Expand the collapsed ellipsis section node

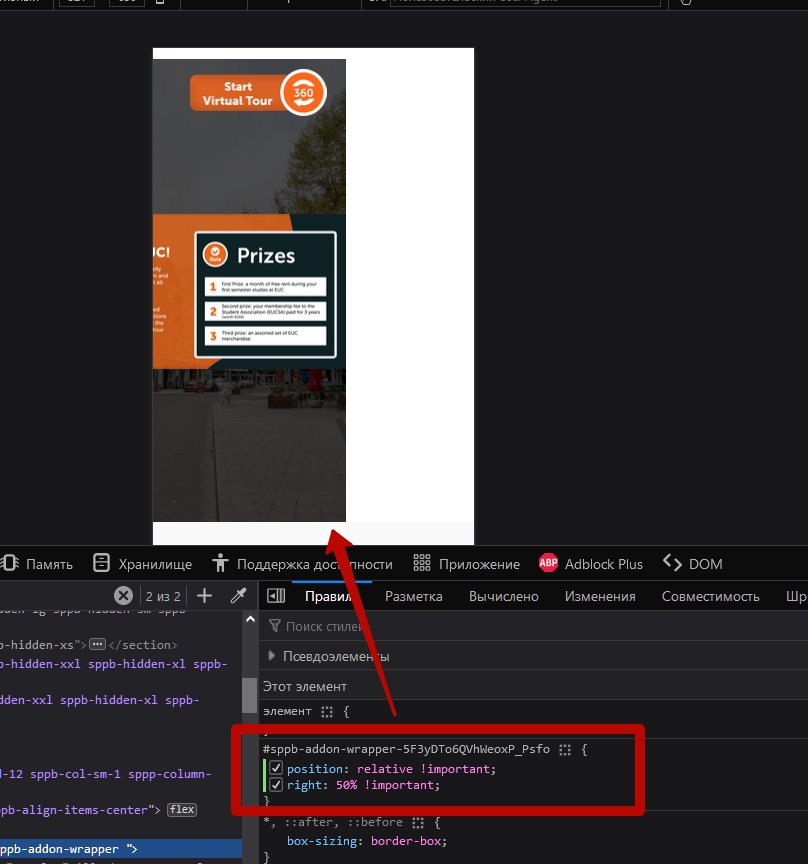point(97,645)
